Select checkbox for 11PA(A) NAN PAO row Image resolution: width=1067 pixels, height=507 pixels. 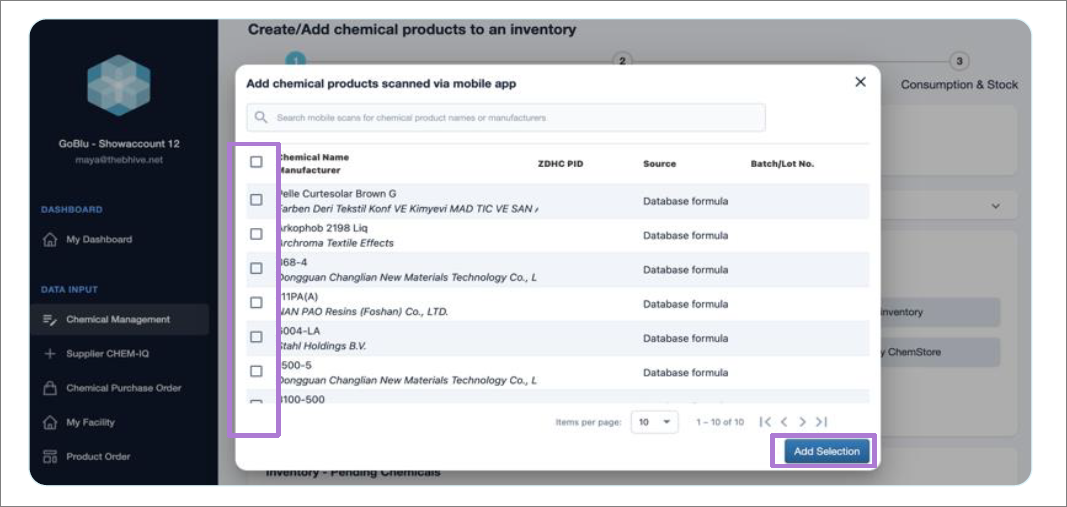(x=257, y=303)
